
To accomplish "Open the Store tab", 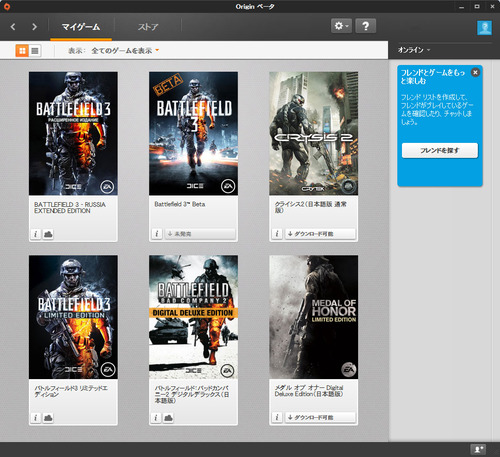I will coord(148,27).
